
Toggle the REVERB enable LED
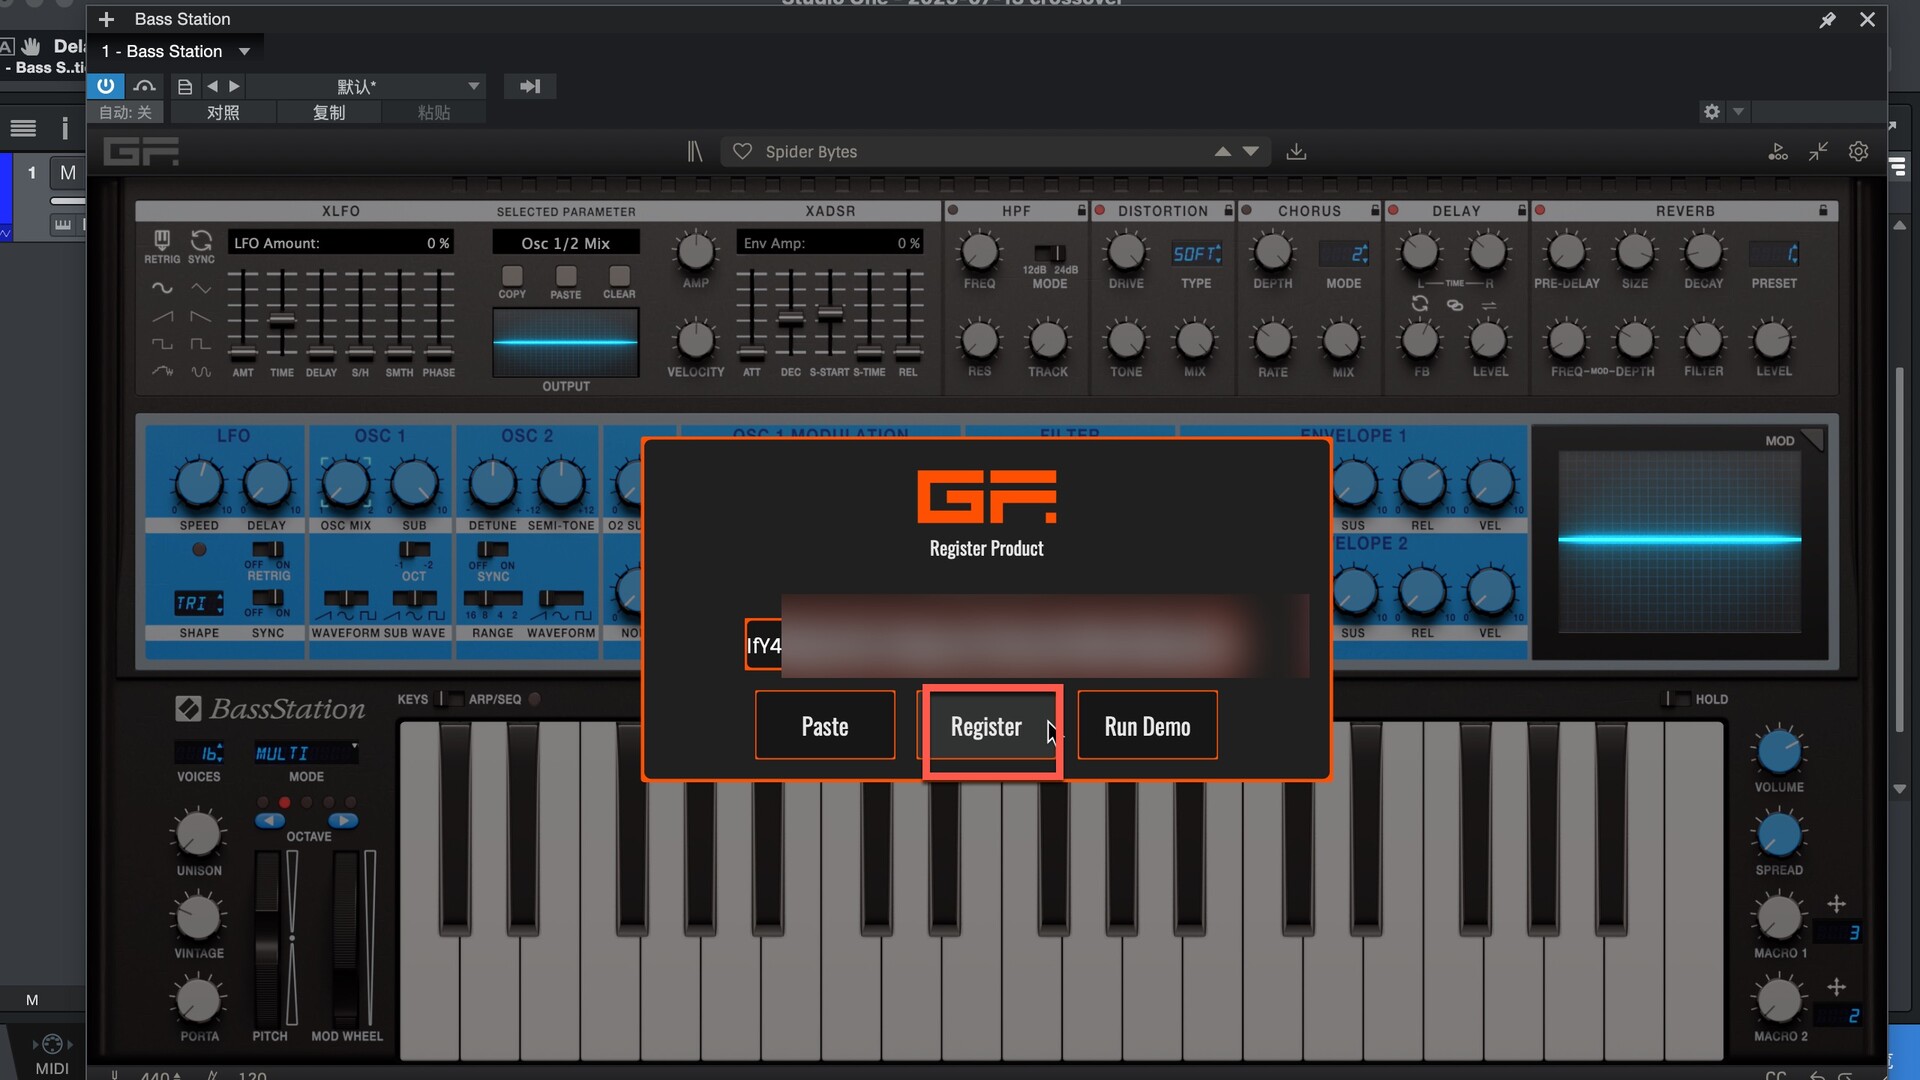1540,211
